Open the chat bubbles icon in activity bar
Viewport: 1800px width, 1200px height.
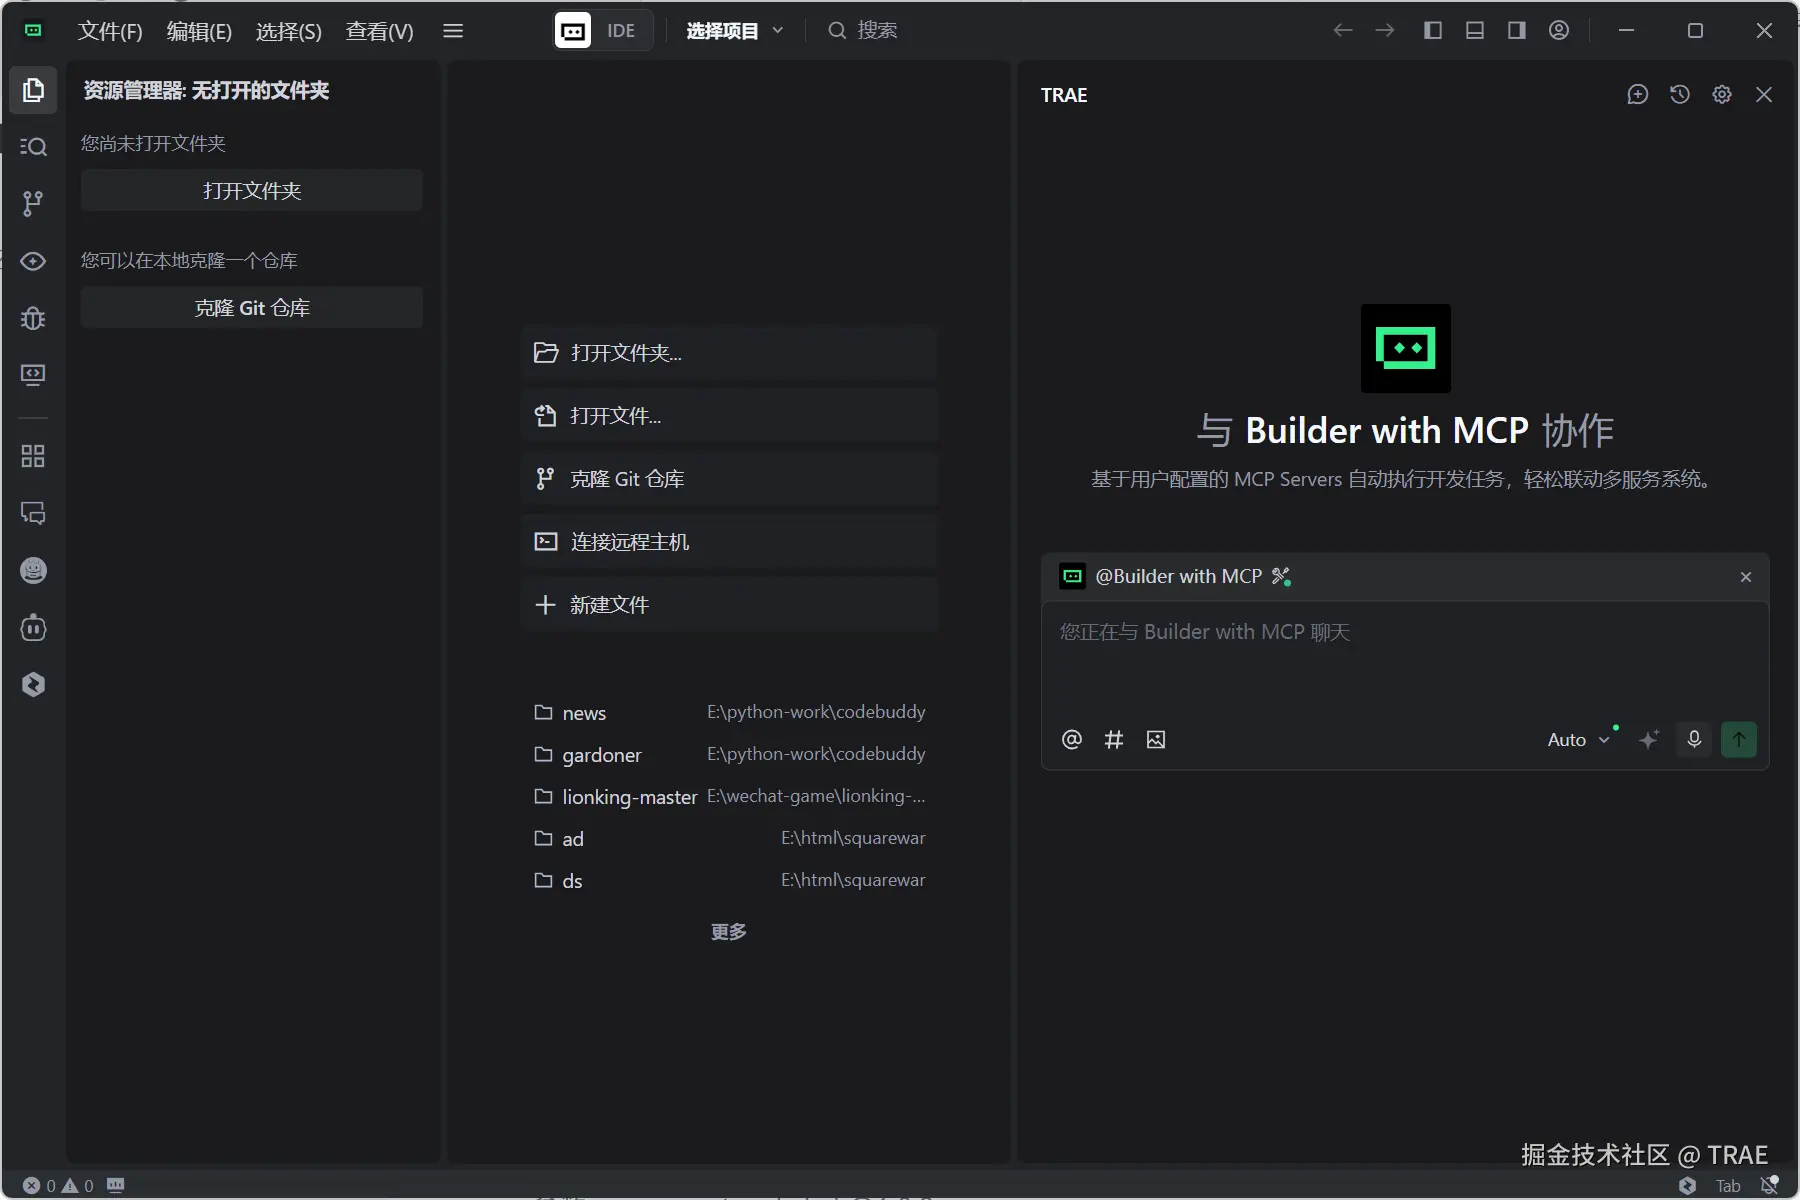tap(33, 513)
